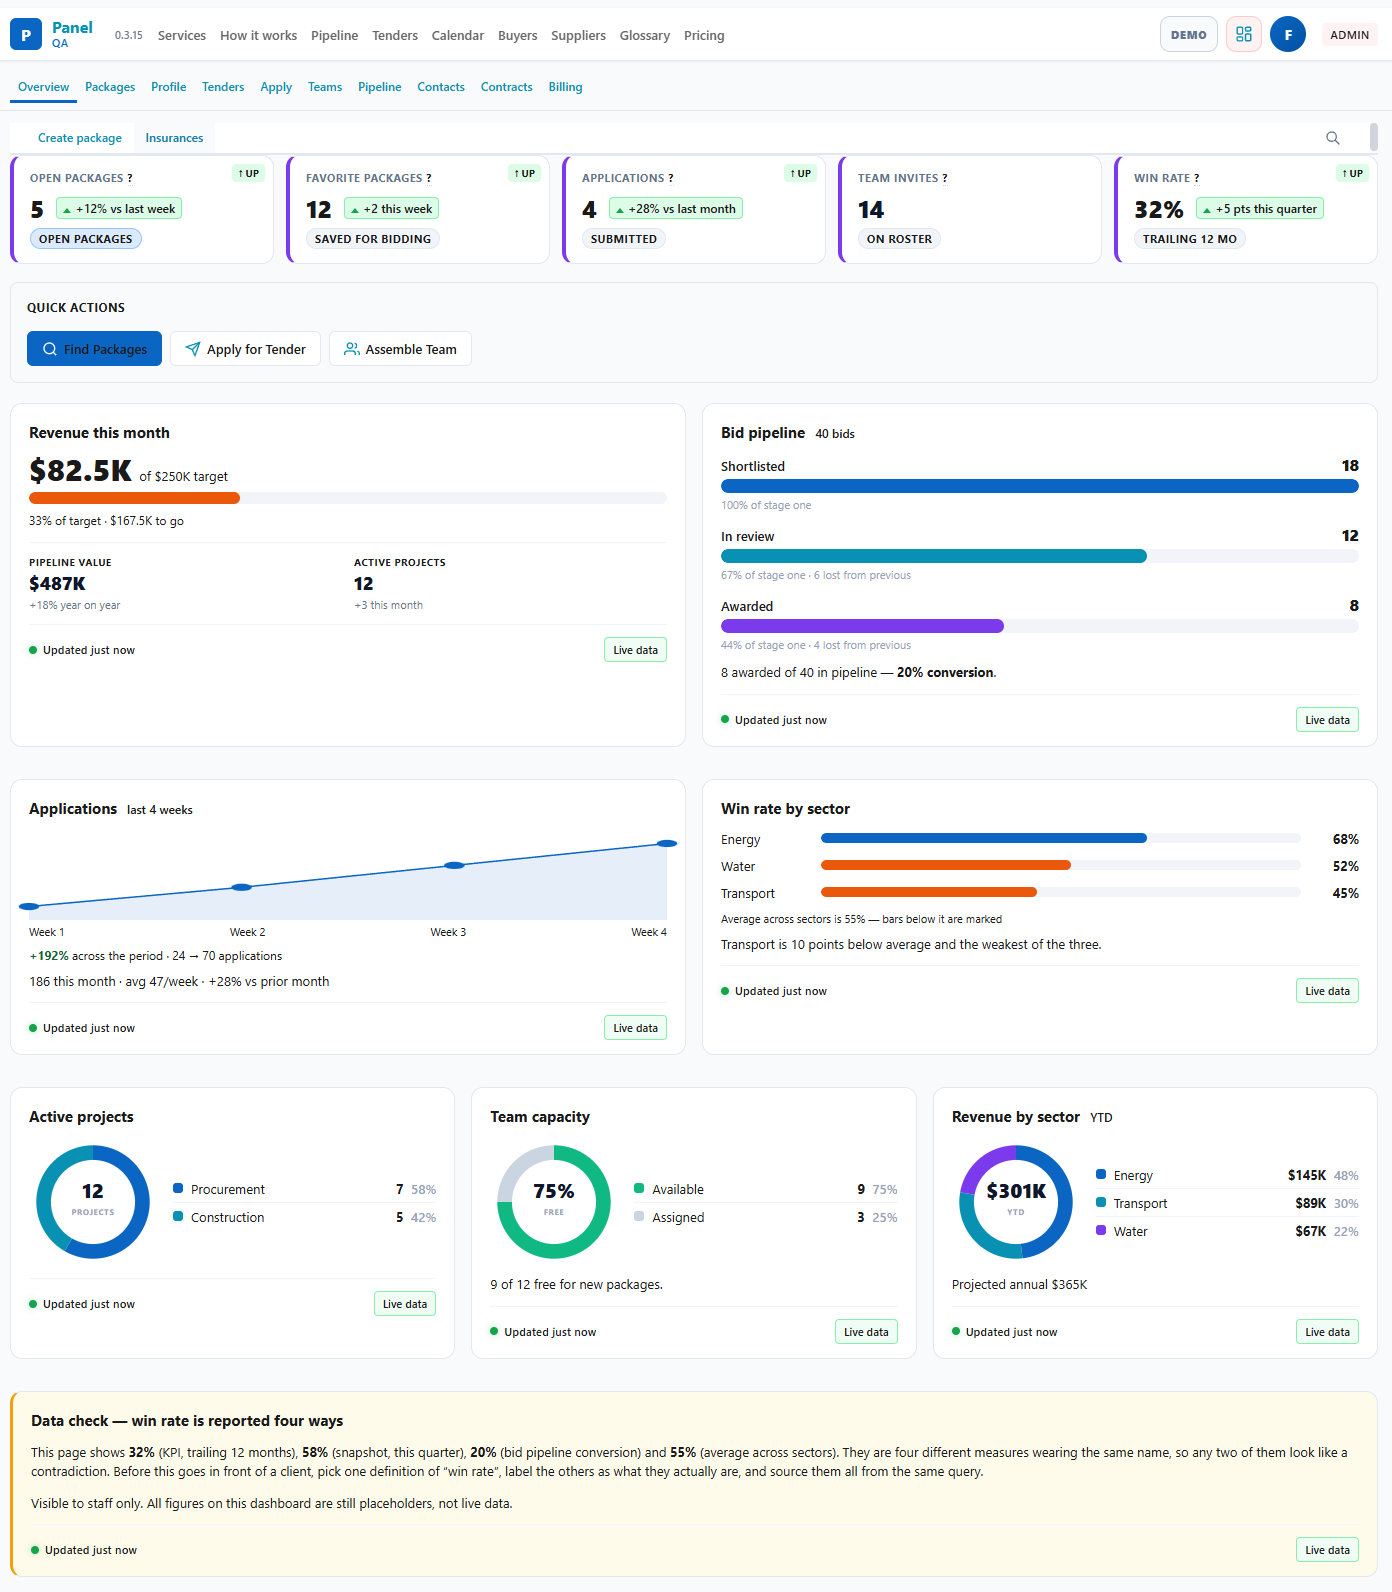This screenshot has height=1592, width=1392.
Task: Click the page vertical scrollbar
Action: coord(1374,137)
